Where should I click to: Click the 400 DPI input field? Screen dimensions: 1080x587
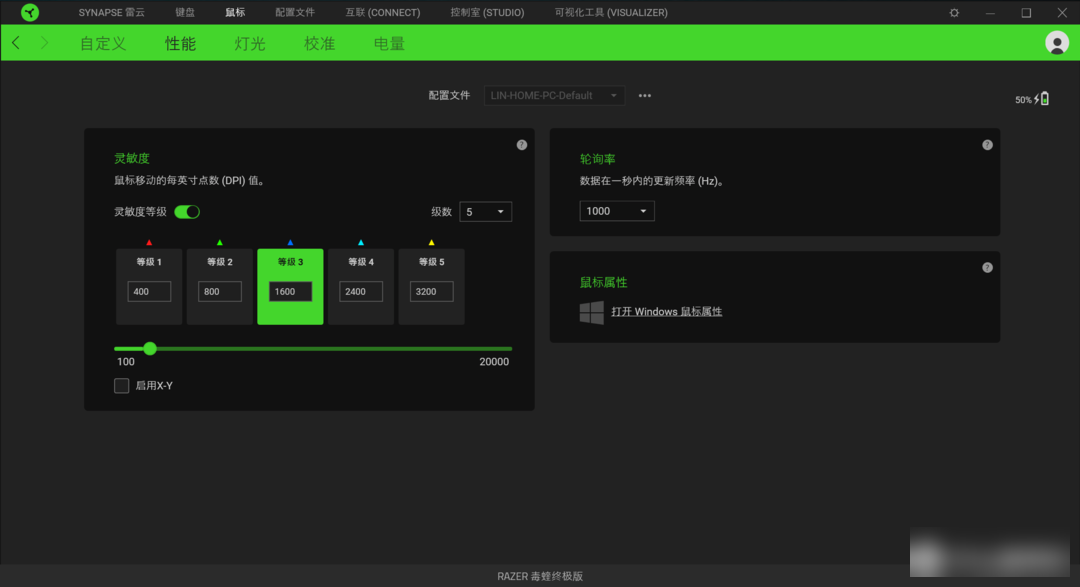click(x=149, y=291)
